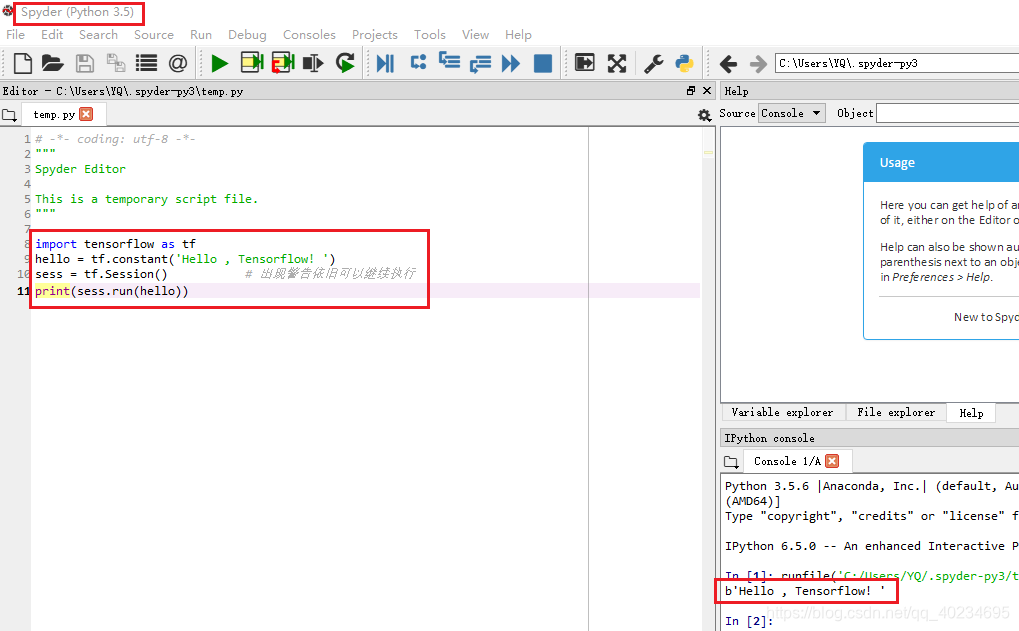Close Console 1/A tab
The image size is (1019, 631).
tap(832, 461)
